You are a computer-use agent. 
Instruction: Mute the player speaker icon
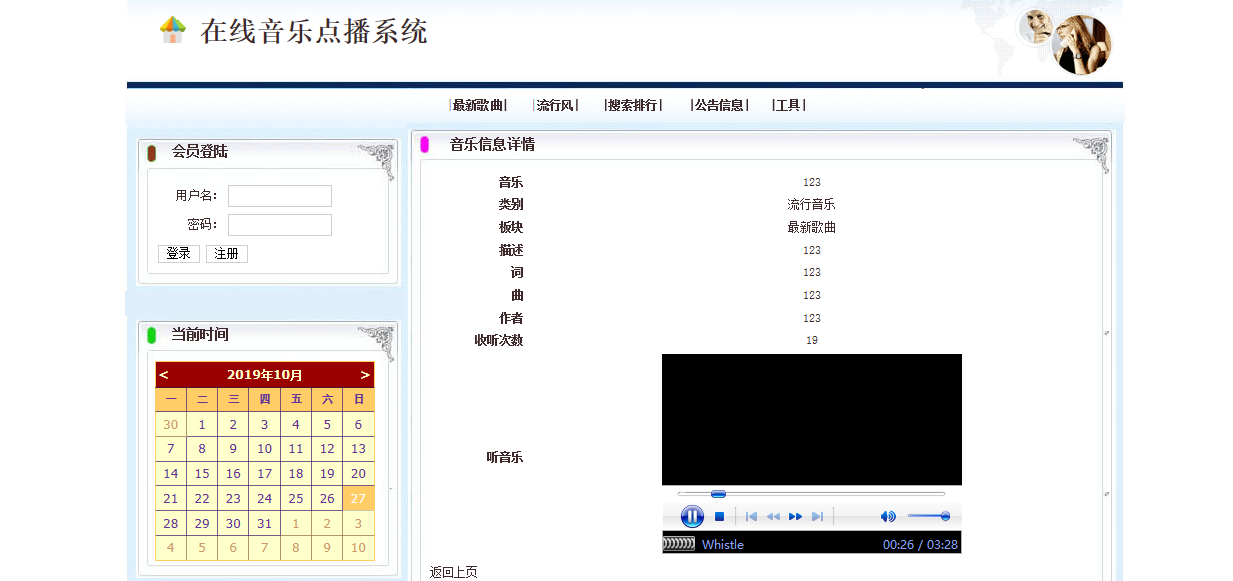pyautogui.click(x=888, y=516)
